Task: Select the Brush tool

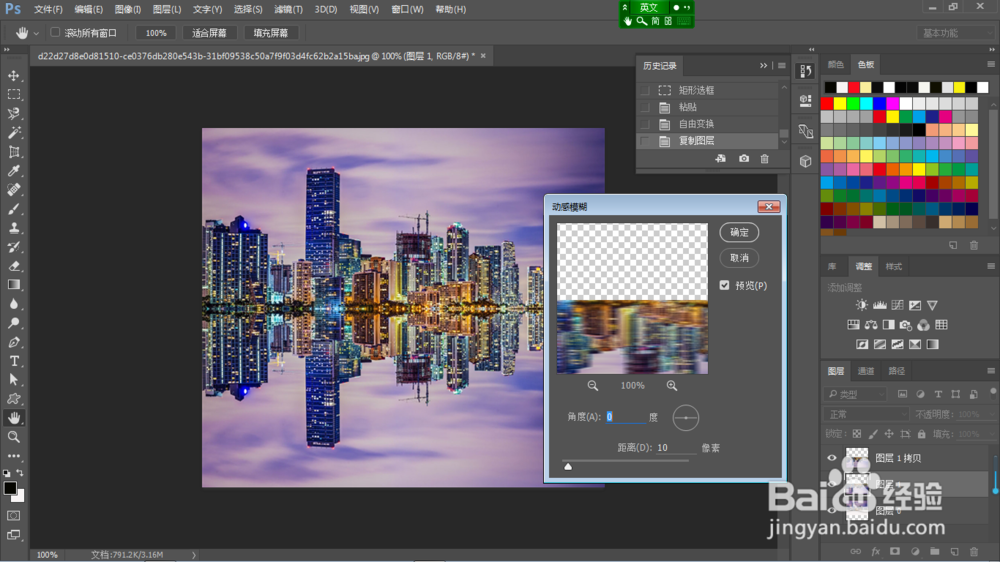Action: 13,209
